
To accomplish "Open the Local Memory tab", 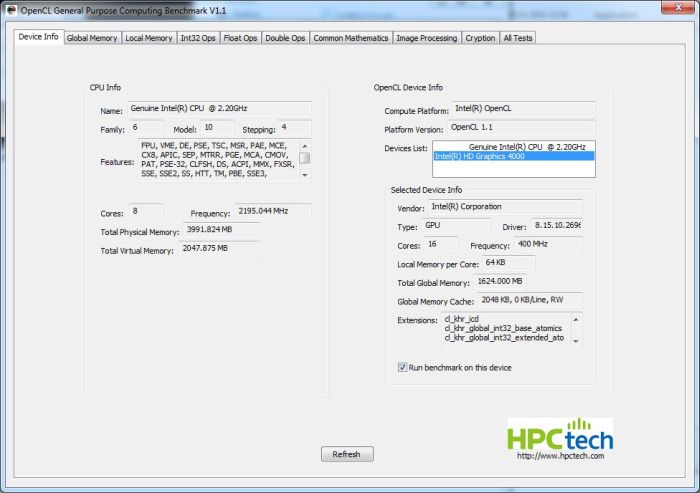I will click(x=149, y=38).
